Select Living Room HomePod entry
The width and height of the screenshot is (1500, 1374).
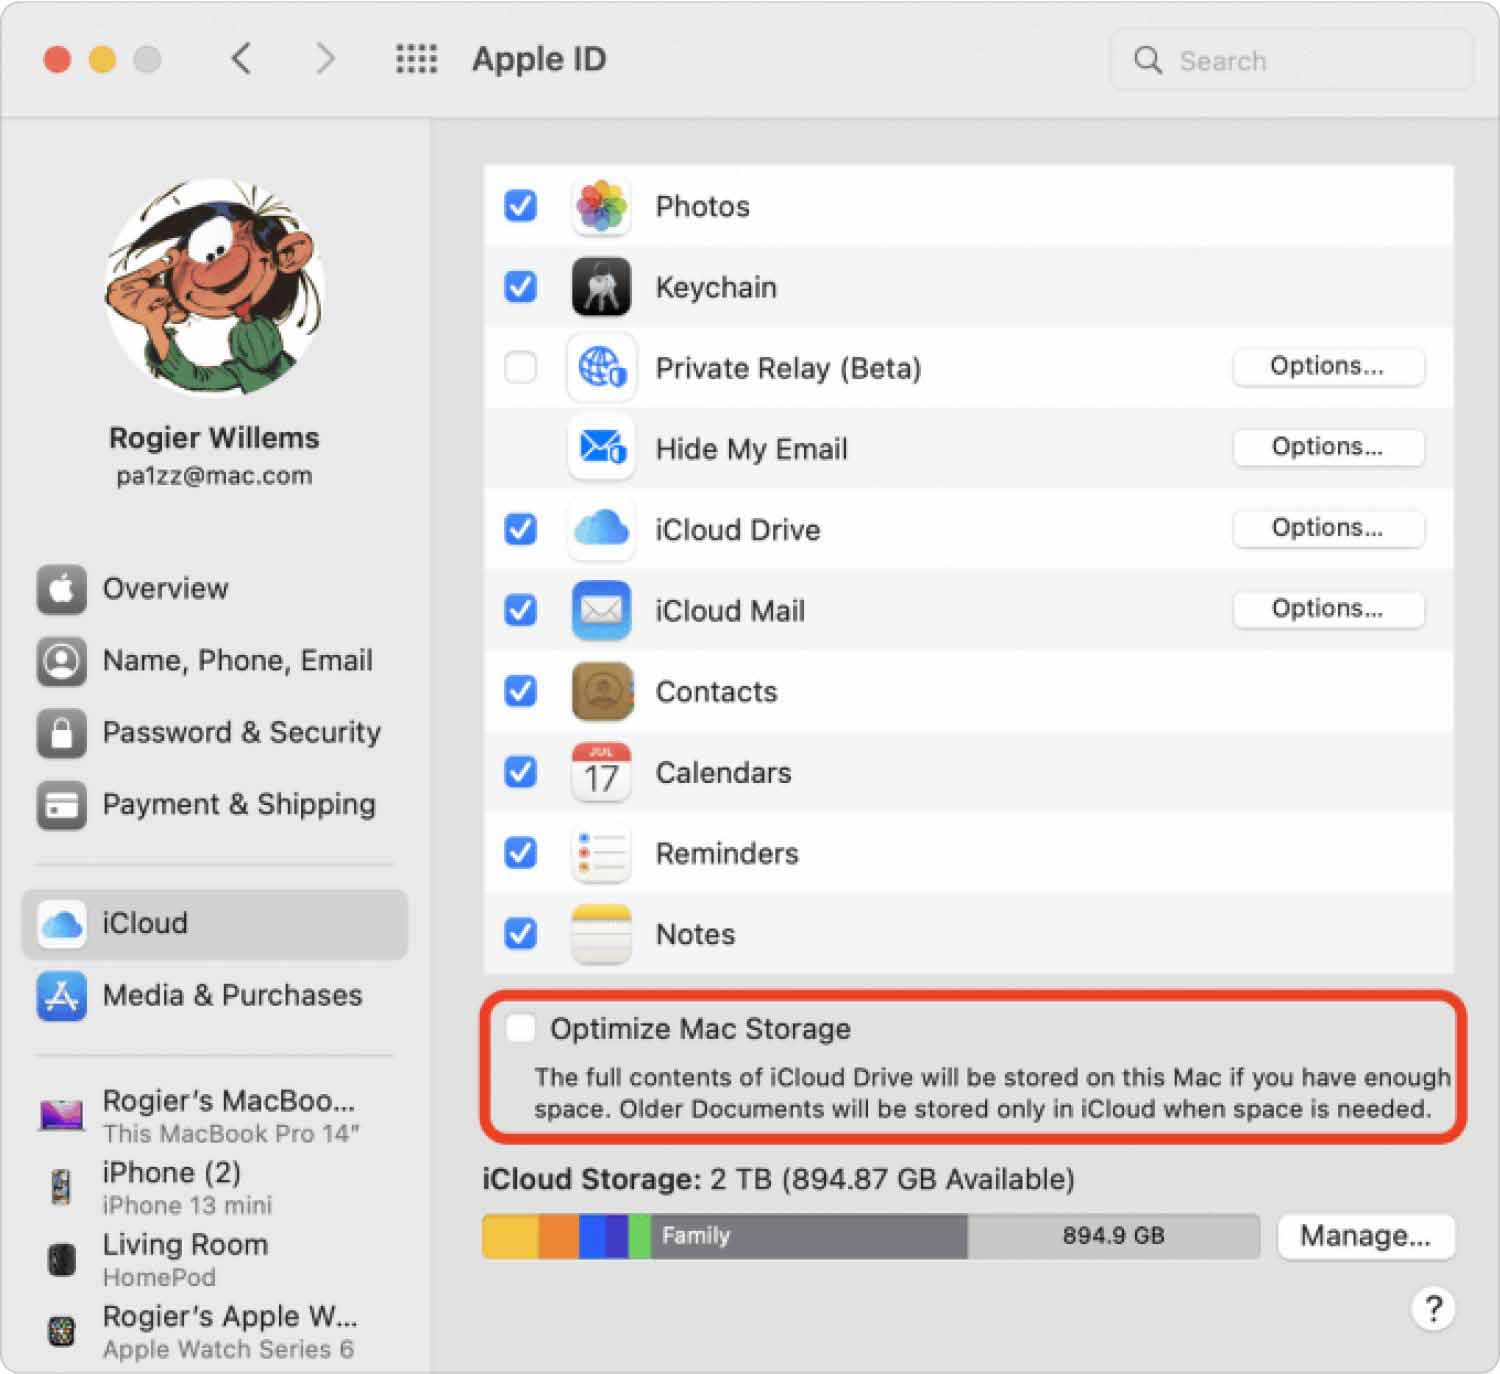[214, 1259]
